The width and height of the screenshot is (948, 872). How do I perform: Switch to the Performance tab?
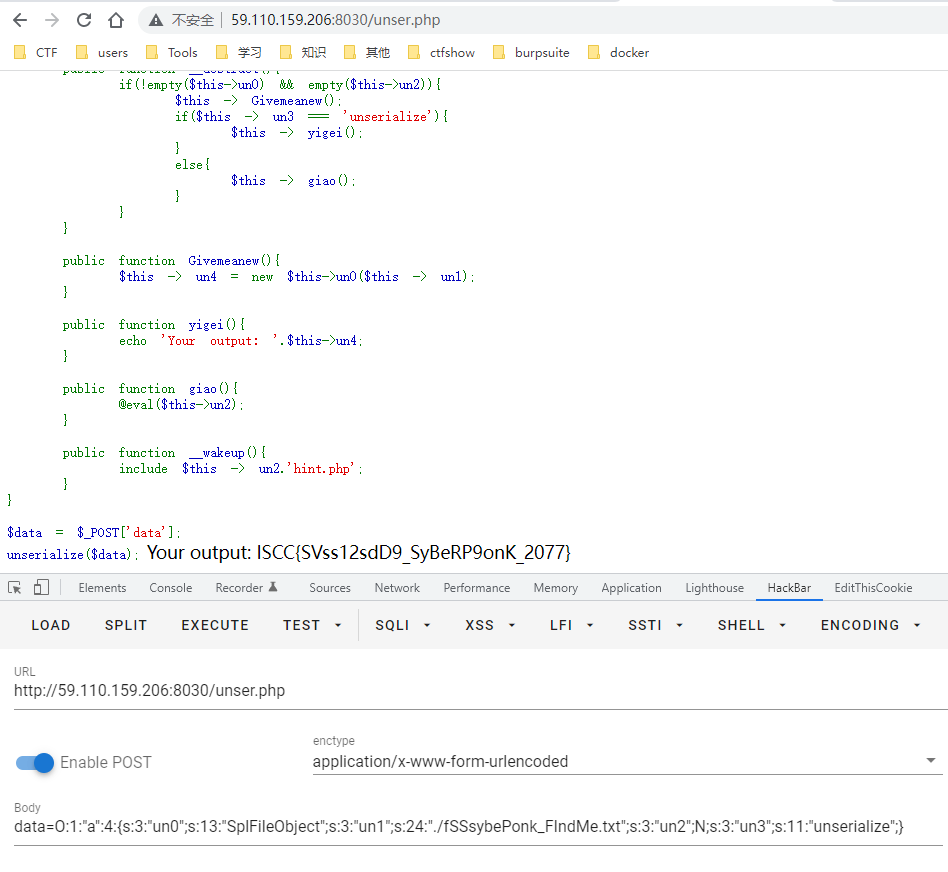click(476, 588)
